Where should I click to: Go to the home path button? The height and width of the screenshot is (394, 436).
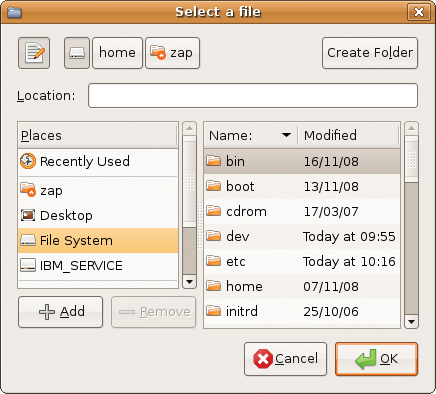click(117, 53)
